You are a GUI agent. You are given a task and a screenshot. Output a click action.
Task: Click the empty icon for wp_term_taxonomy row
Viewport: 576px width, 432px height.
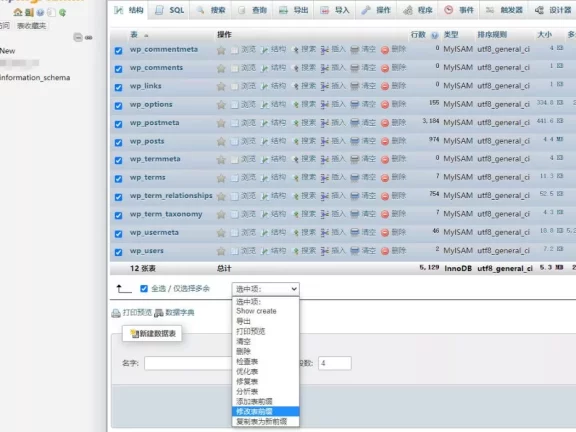coord(354,215)
